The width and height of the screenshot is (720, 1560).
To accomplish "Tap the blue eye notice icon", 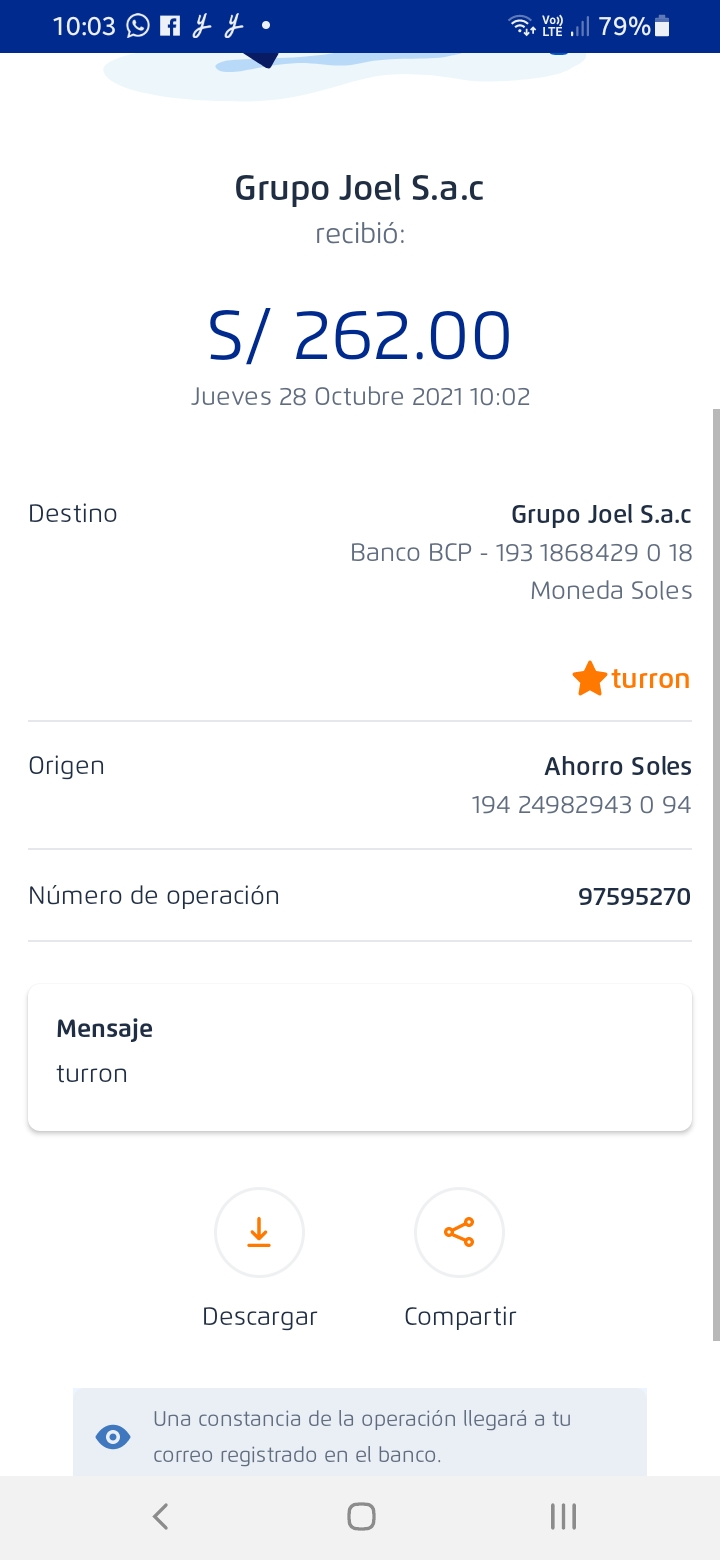I will coord(112,1437).
